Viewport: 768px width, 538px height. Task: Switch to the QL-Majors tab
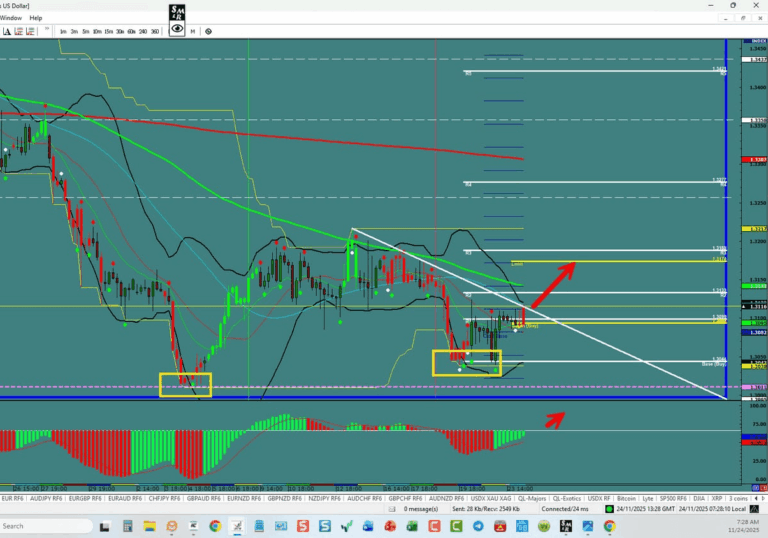532,498
